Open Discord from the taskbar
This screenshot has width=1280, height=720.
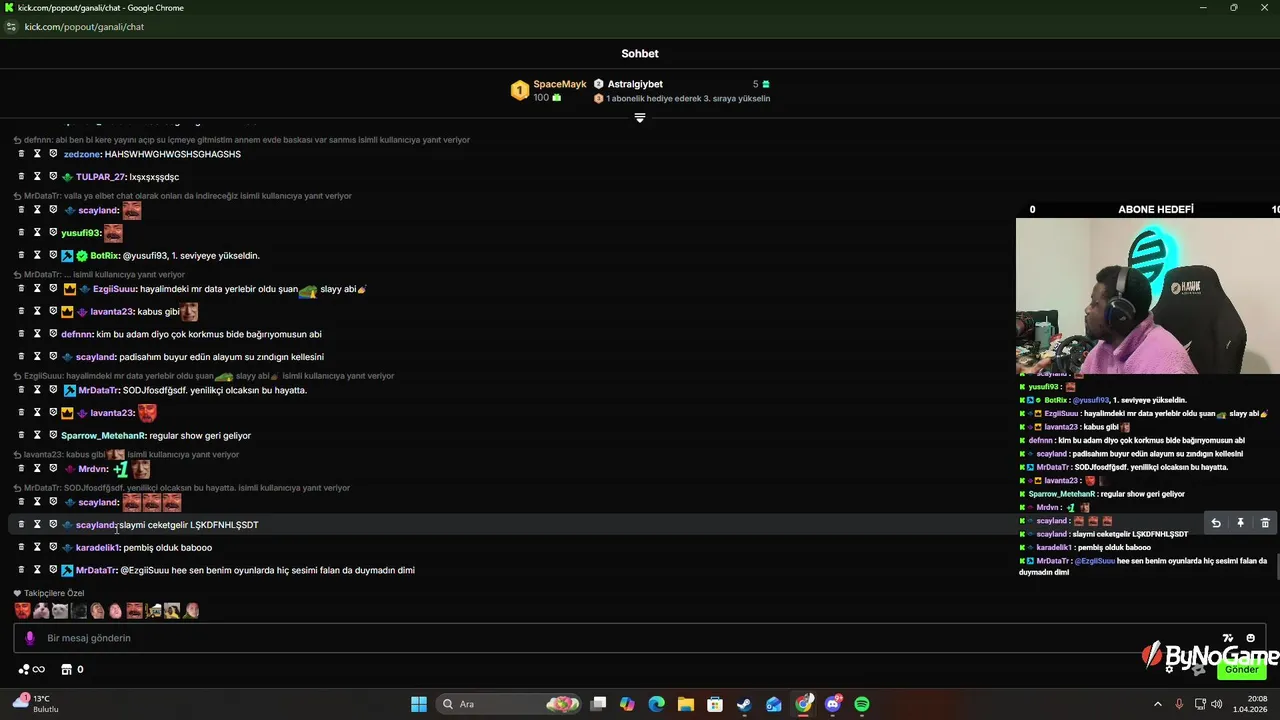[x=833, y=704]
